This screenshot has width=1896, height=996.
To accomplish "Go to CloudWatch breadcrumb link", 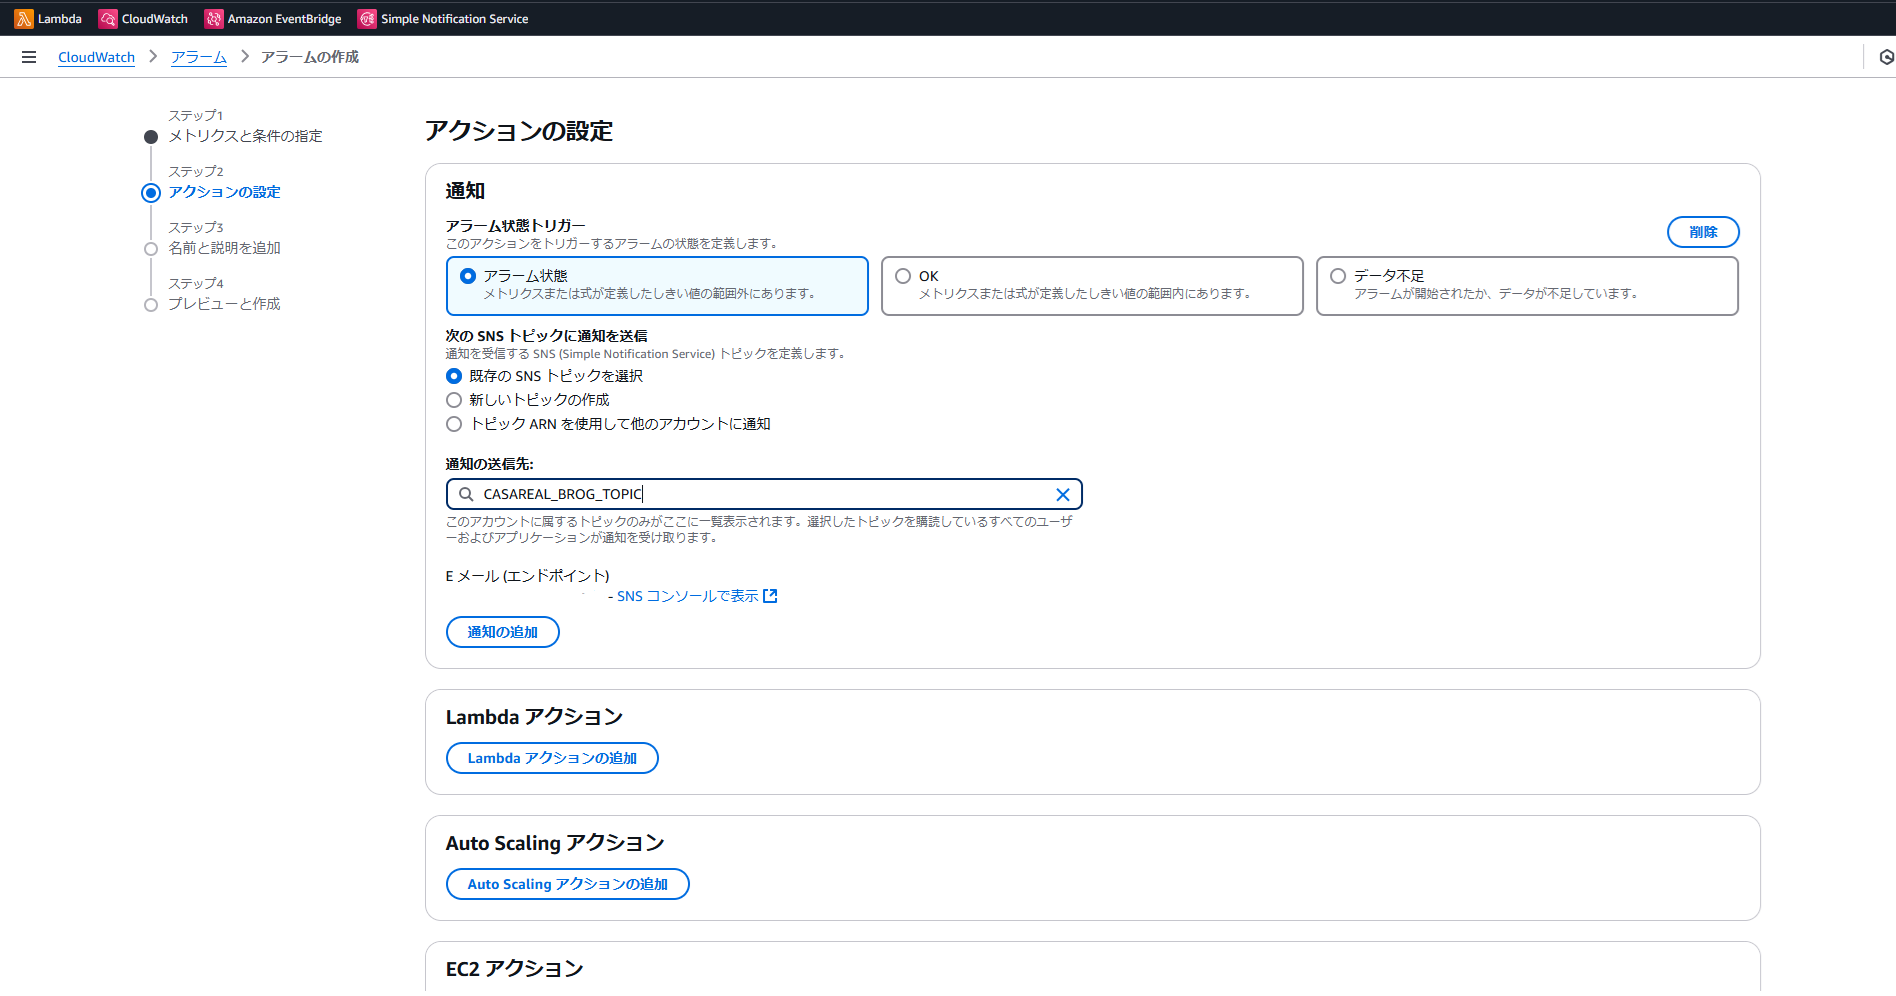I will [96, 57].
